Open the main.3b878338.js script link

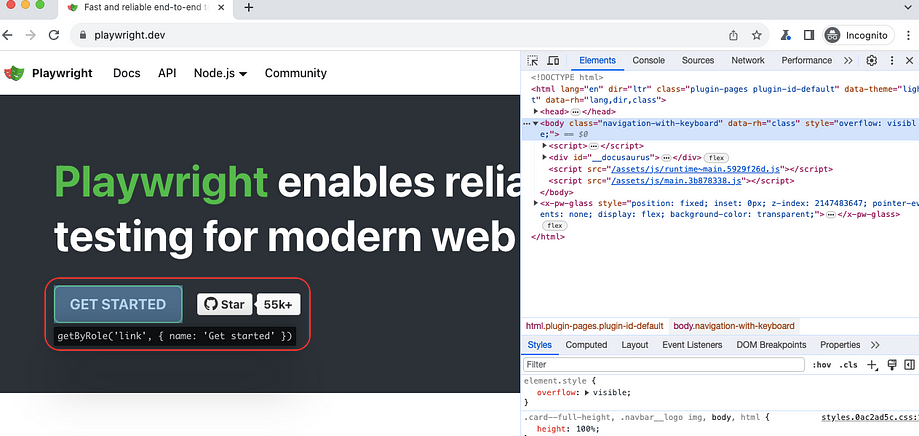tap(677, 181)
